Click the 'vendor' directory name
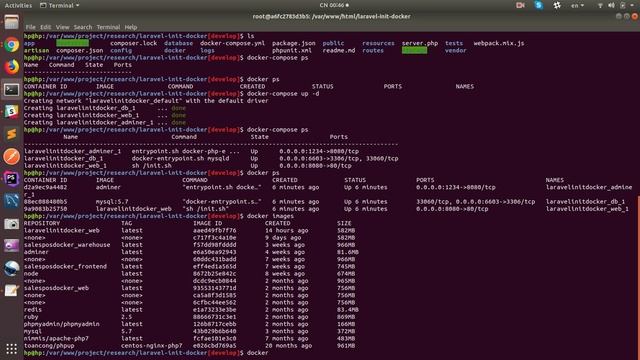 point(456,51)
